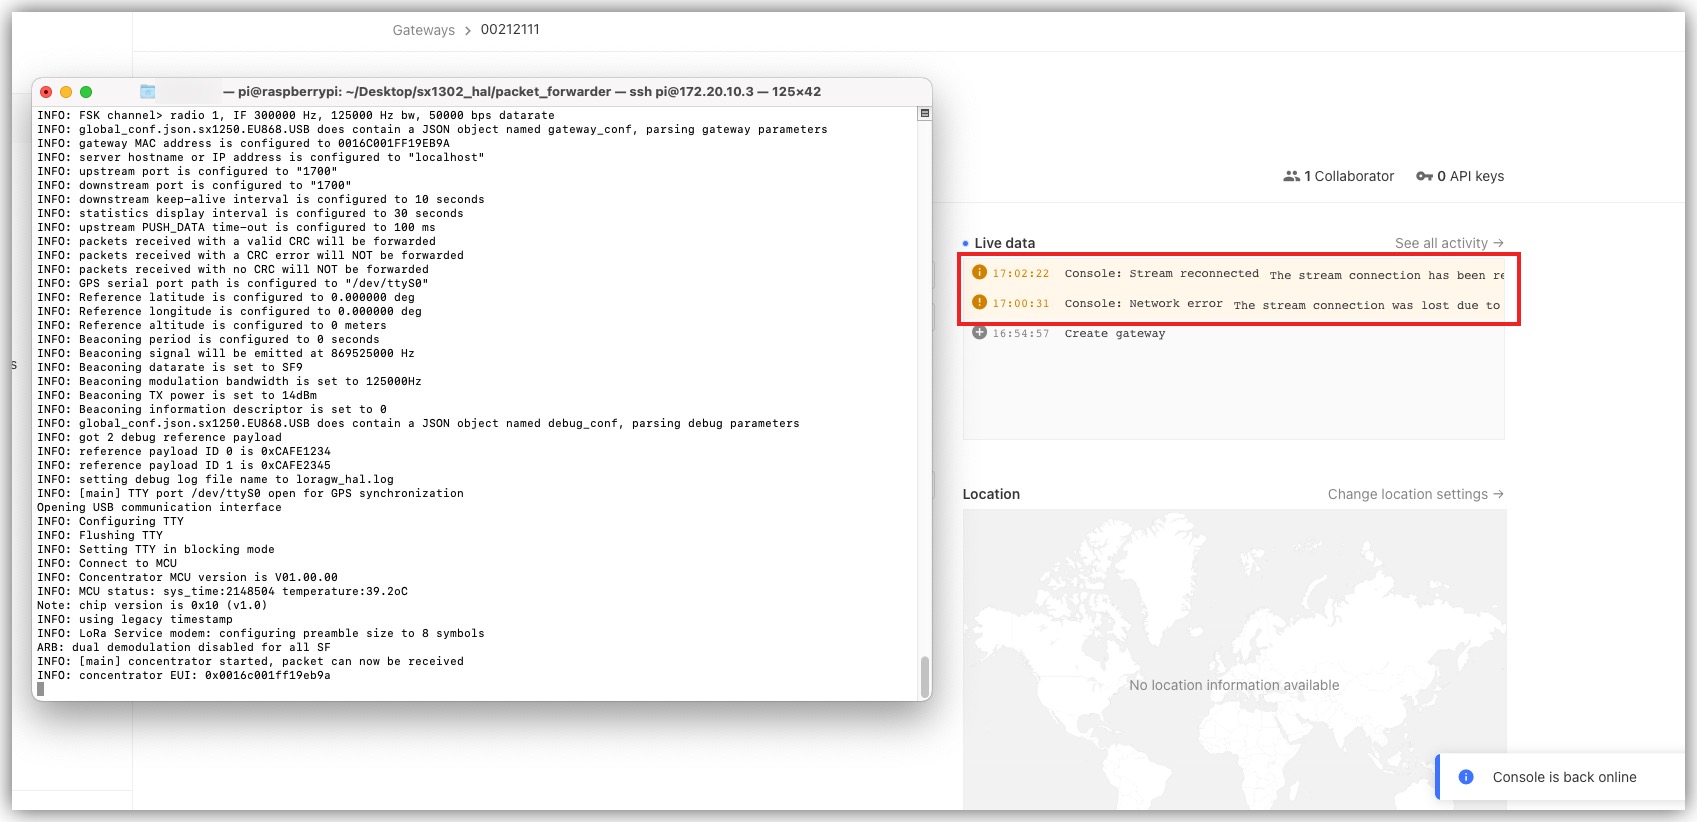The image size is (1697, 822).
Task: Click the gateway MAC address line in terminal
Action: click(x=243, y=143)
